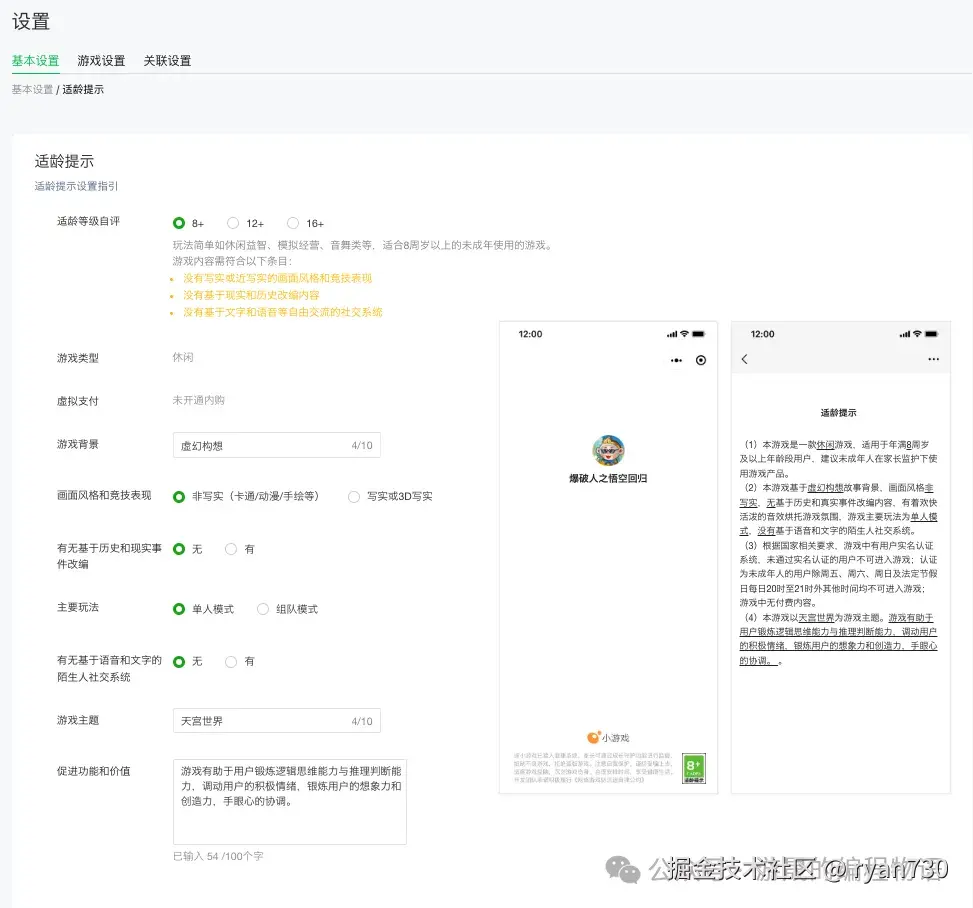Select the 16+ age rating option
Viewport: 973px width, 908px height.
[x=292, y=223]
